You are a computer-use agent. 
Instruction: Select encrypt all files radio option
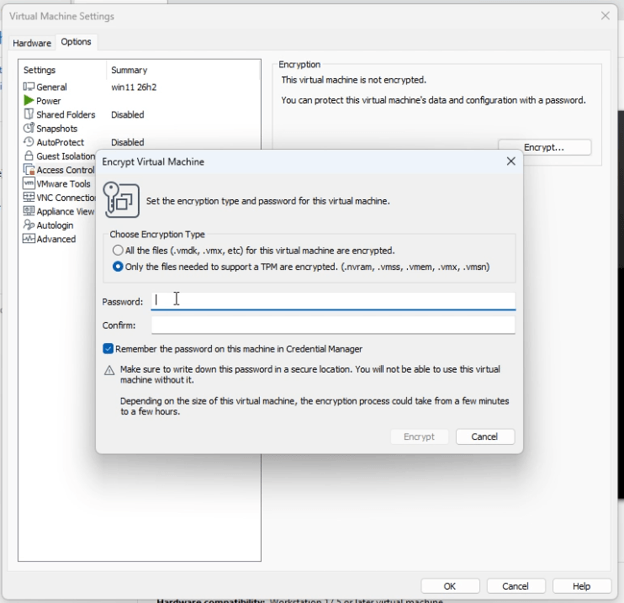[118, 250]
